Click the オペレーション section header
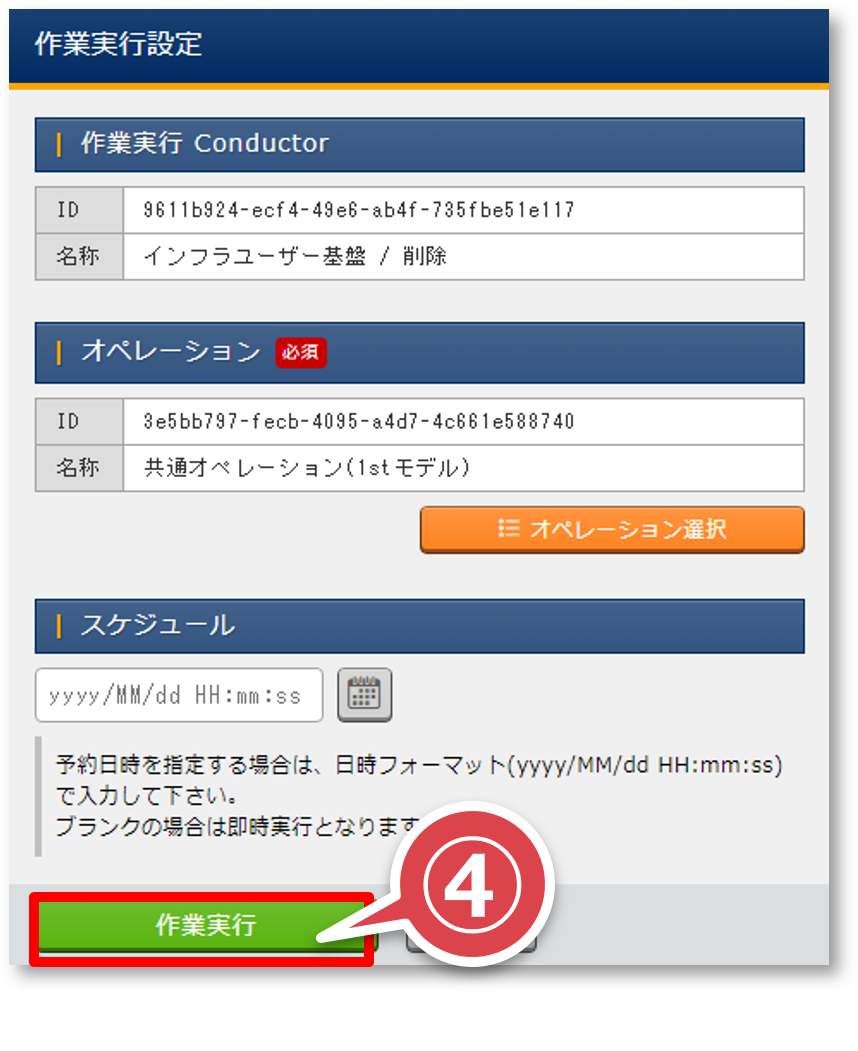This screenshot has width=858, height=1051. (420, 353)
